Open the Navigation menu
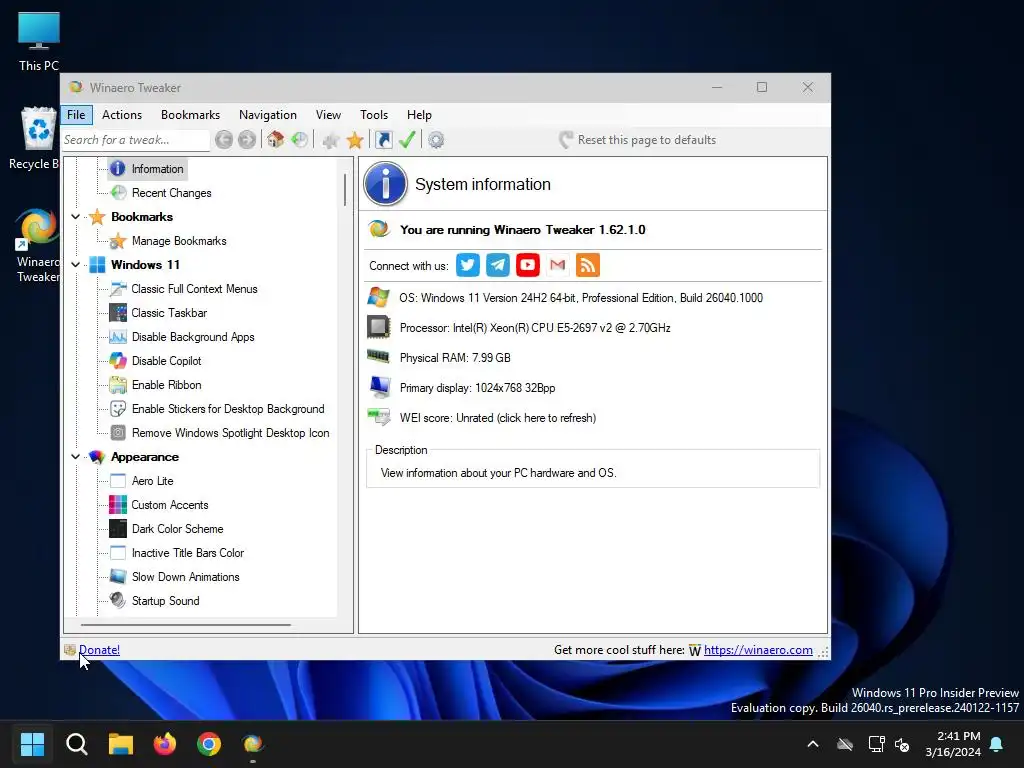1024x768 pixels. pos(268,115)
